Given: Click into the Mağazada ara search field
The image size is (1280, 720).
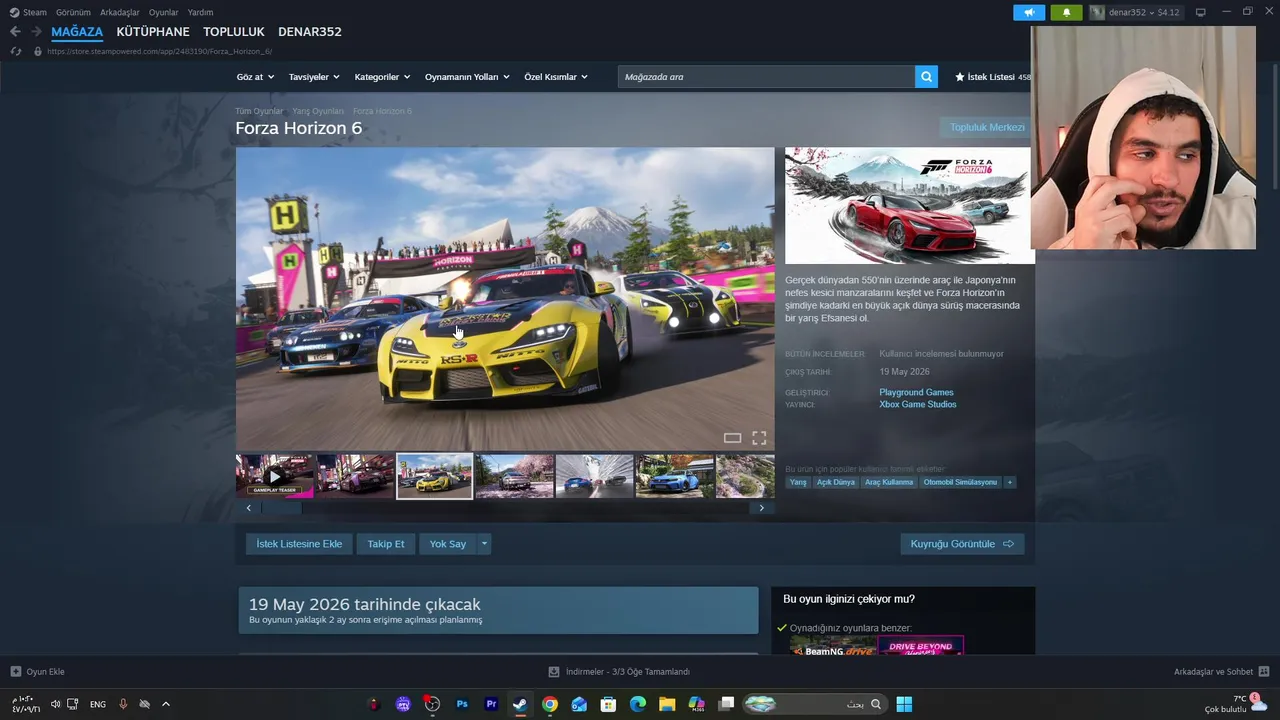Looking at the screenshot, I should click(x=766, y=77).
